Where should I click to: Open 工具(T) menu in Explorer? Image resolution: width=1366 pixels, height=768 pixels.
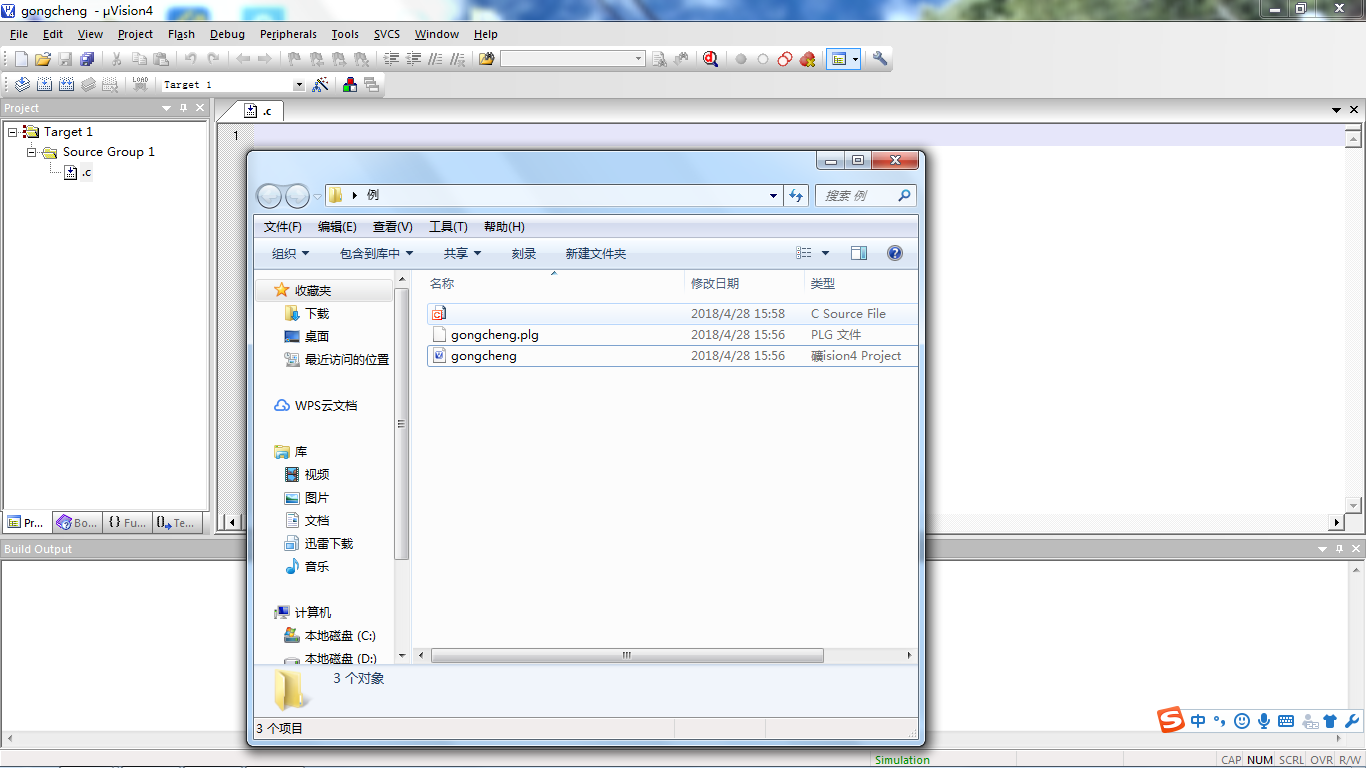click(448, 227)
